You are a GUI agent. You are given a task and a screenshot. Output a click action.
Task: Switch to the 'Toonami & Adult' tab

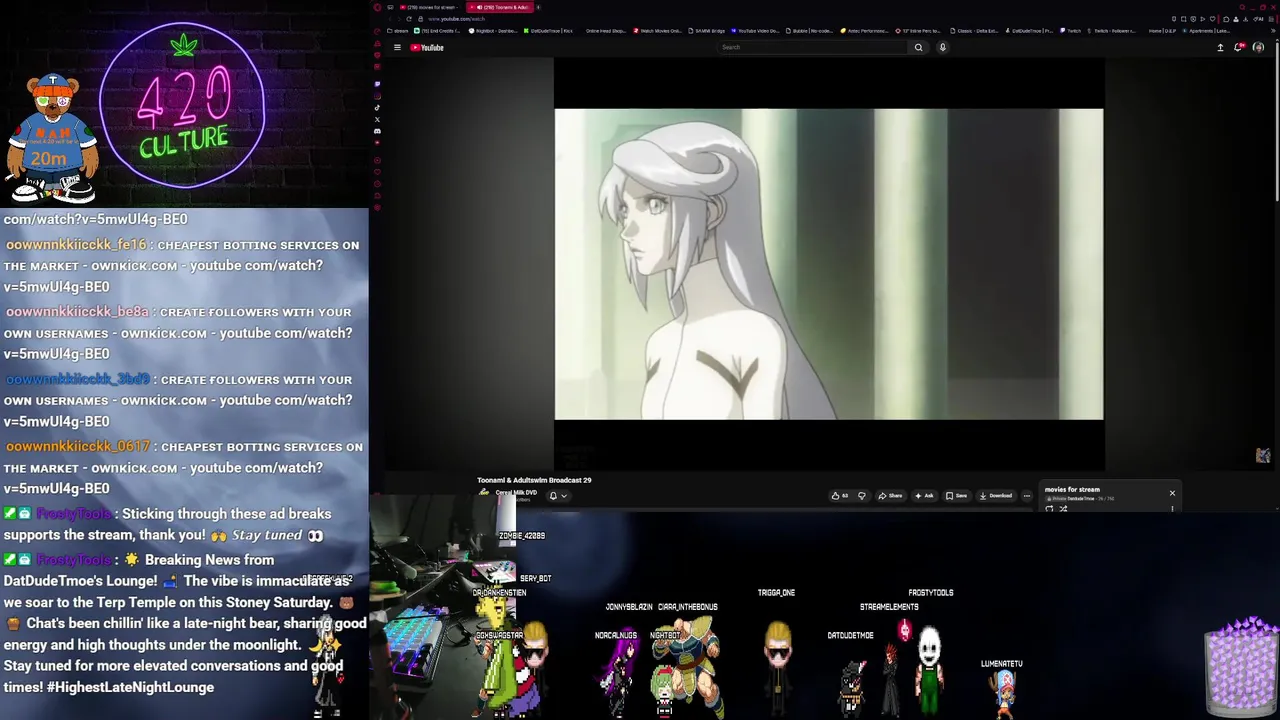point(500,7)
